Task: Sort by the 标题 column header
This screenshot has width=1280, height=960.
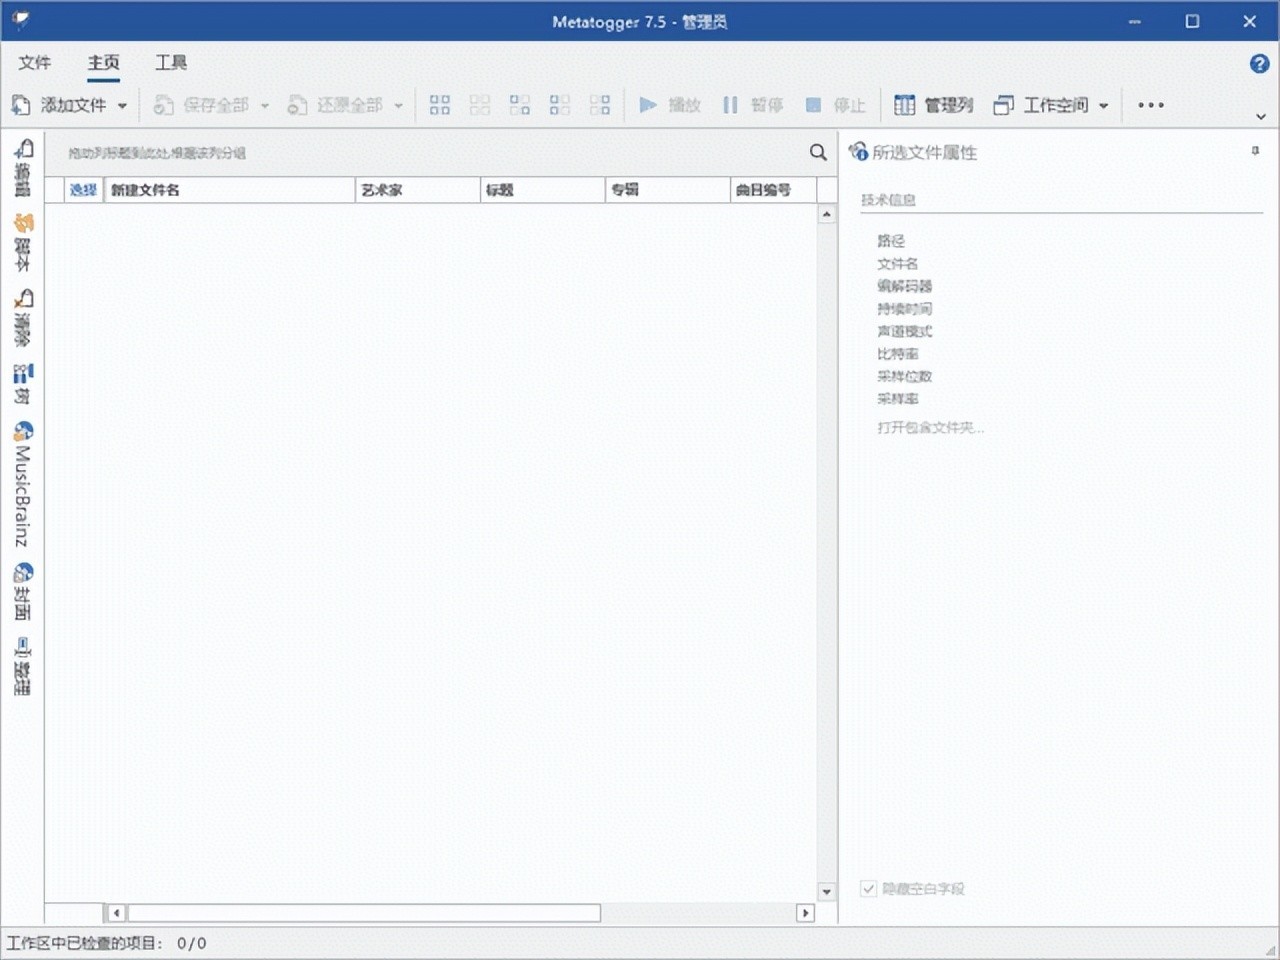Action: 543,190
